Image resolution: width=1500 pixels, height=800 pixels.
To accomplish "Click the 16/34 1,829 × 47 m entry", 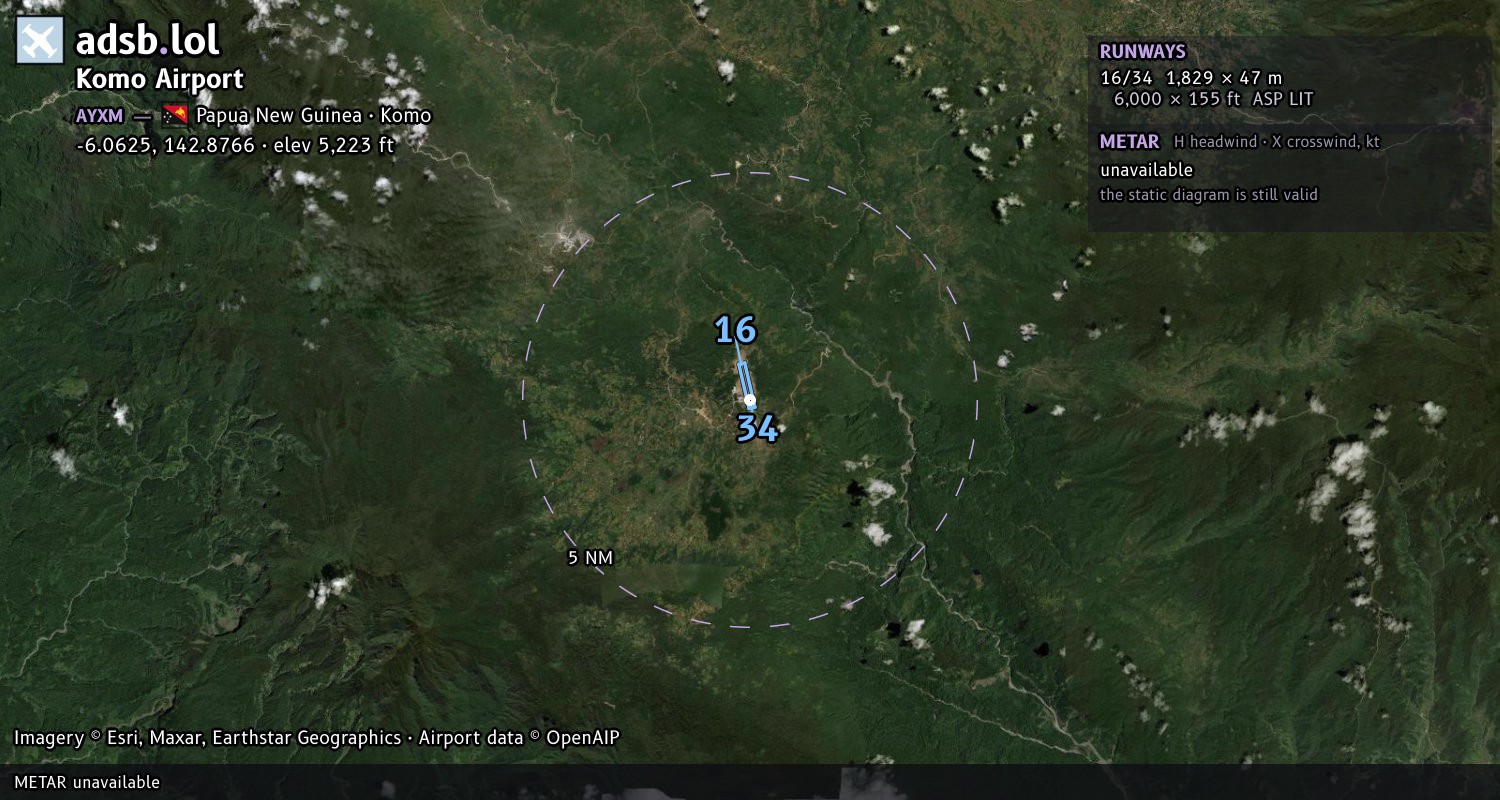I will click(x=1190, y=77).
